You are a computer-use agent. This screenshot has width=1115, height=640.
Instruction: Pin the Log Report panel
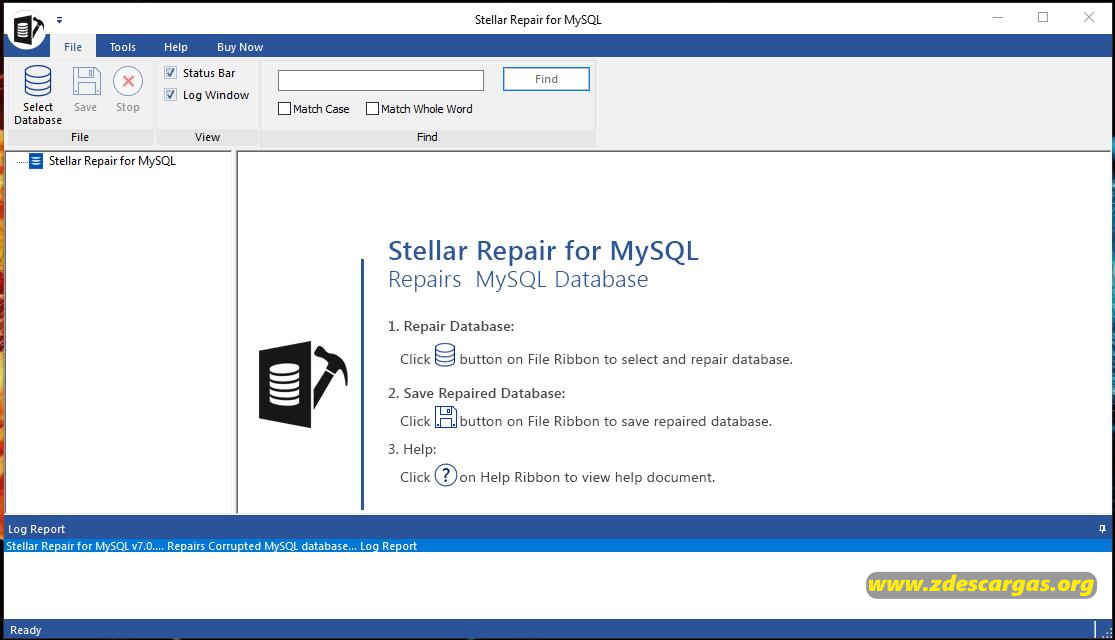1102,529
